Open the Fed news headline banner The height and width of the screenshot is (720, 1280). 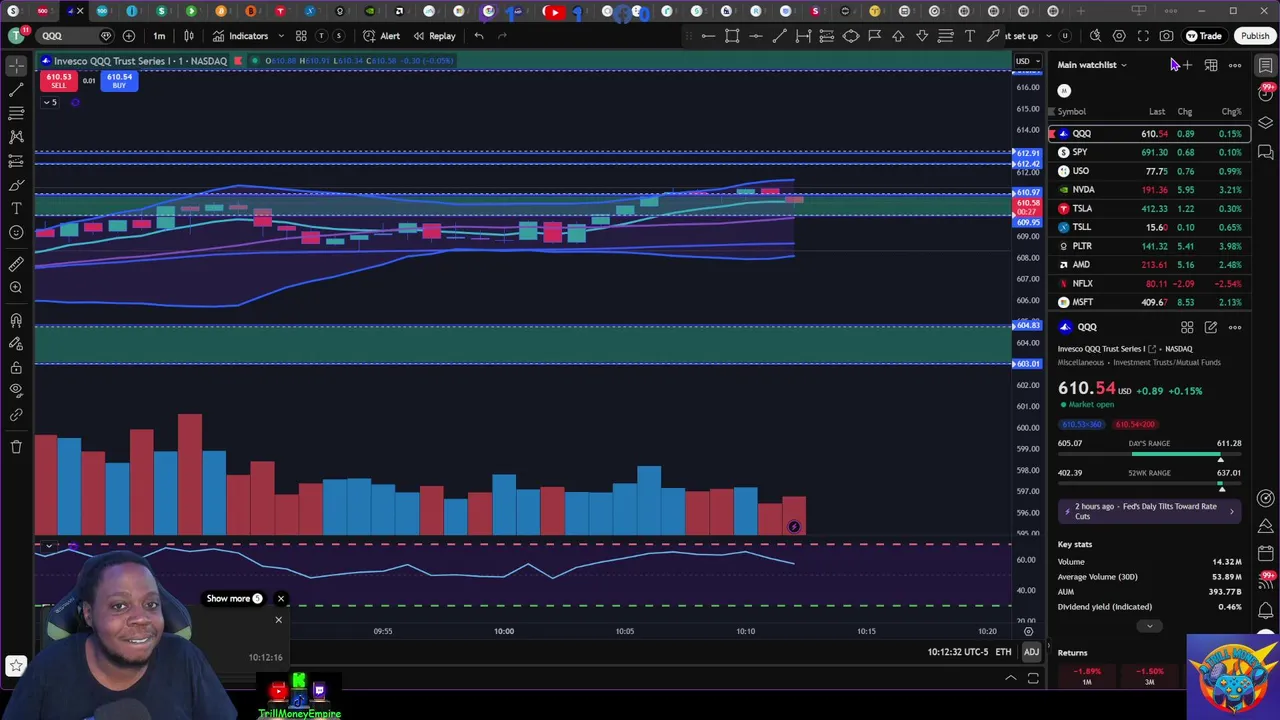[1149, 511]
